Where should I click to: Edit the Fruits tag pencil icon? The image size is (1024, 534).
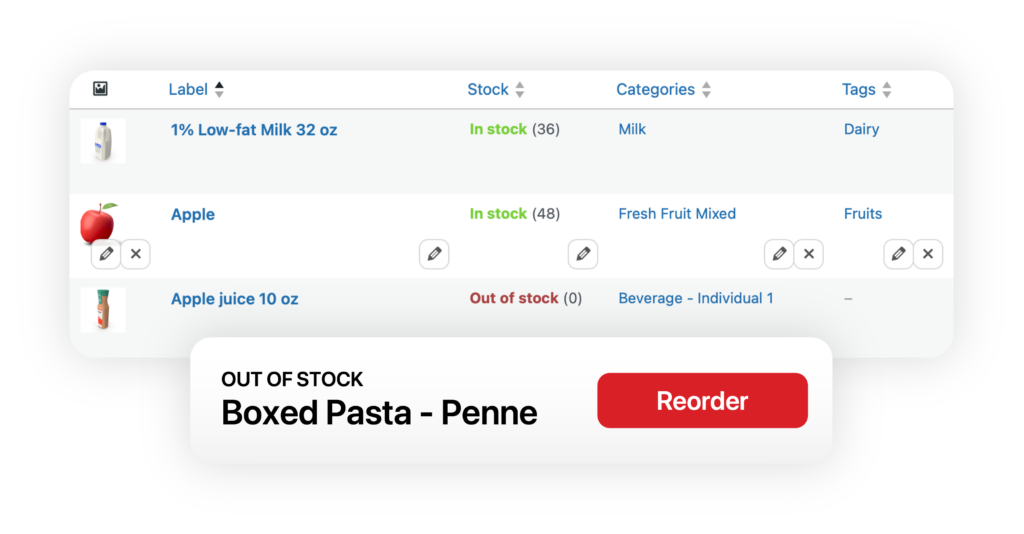click(x=899, y=254)
